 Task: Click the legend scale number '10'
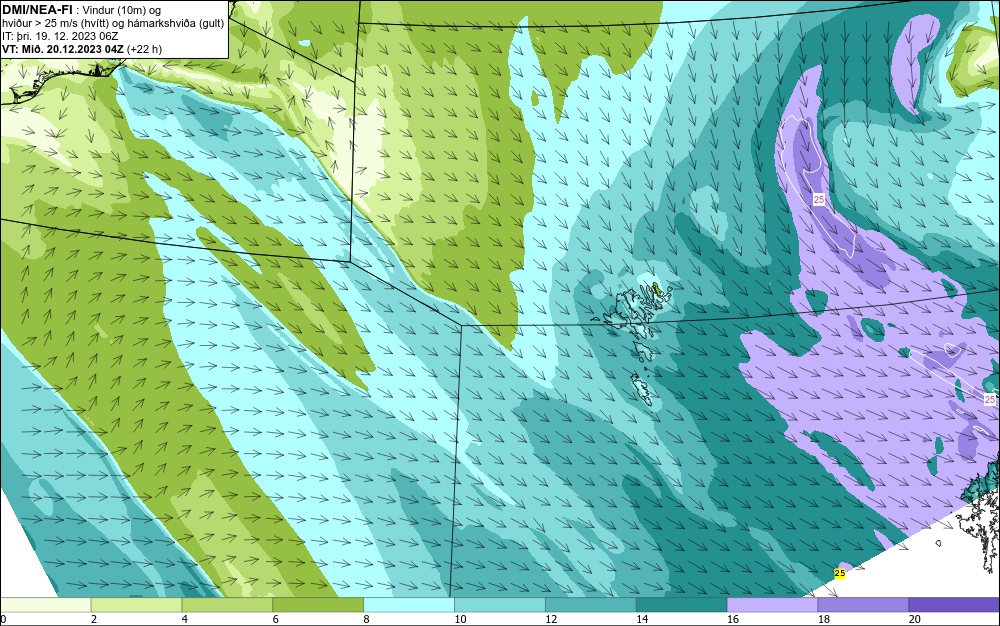point(460,619)
